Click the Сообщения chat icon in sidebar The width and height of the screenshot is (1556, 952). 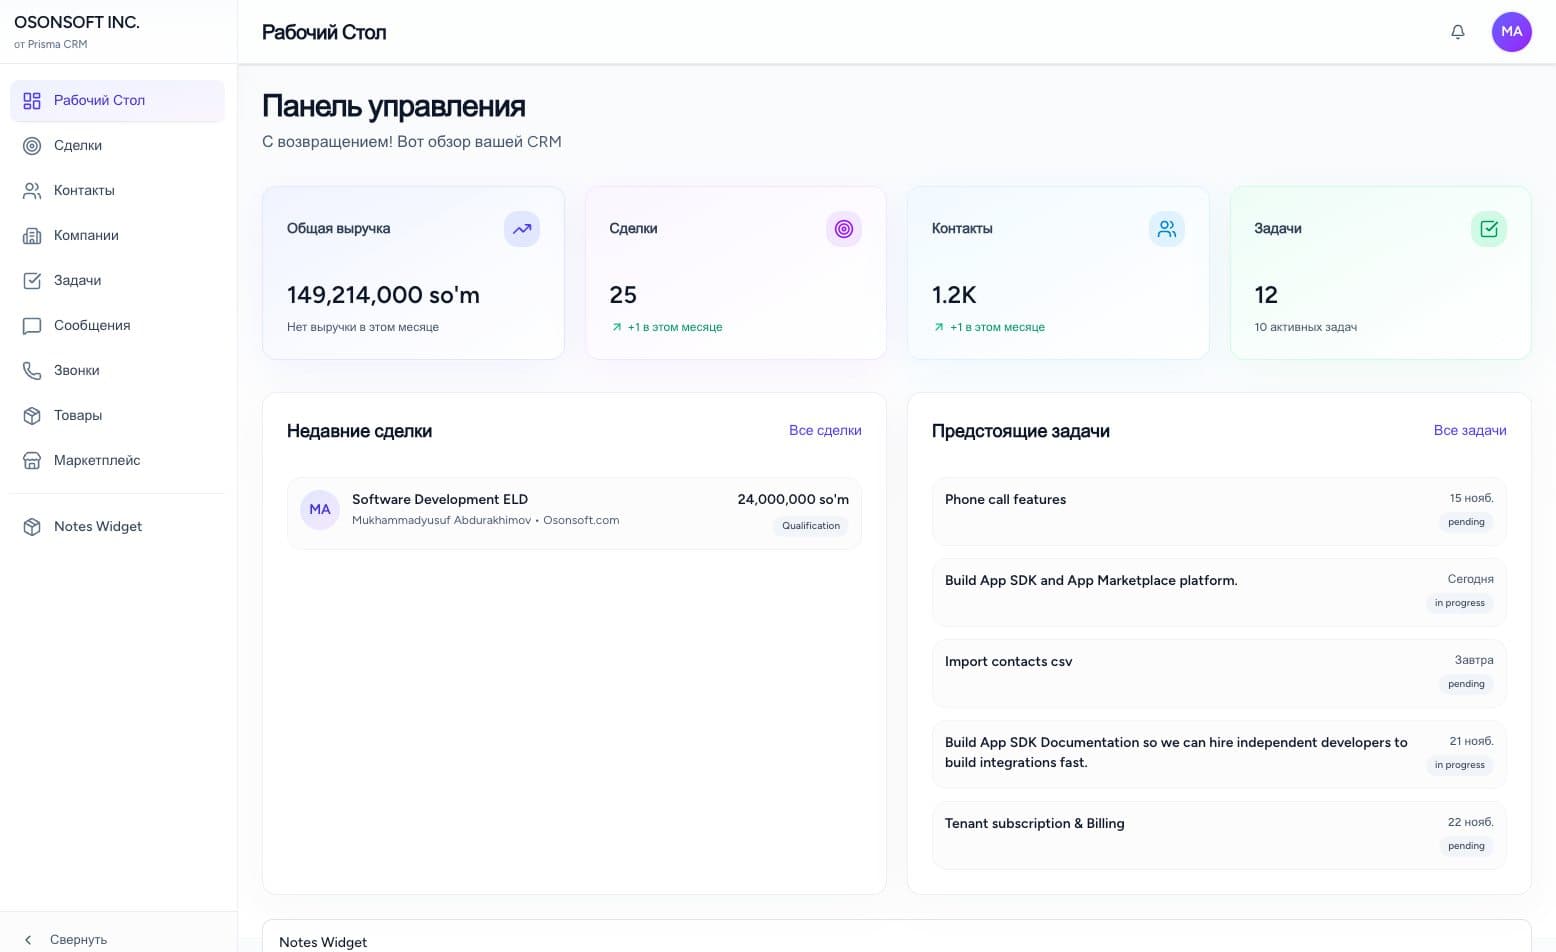pyautogui.click(x=32, y=325)
